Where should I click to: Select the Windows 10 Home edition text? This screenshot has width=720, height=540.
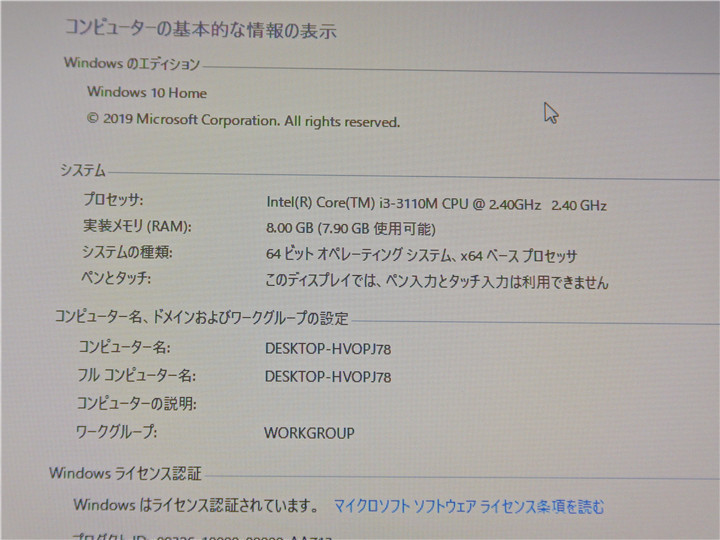[147, 92]
